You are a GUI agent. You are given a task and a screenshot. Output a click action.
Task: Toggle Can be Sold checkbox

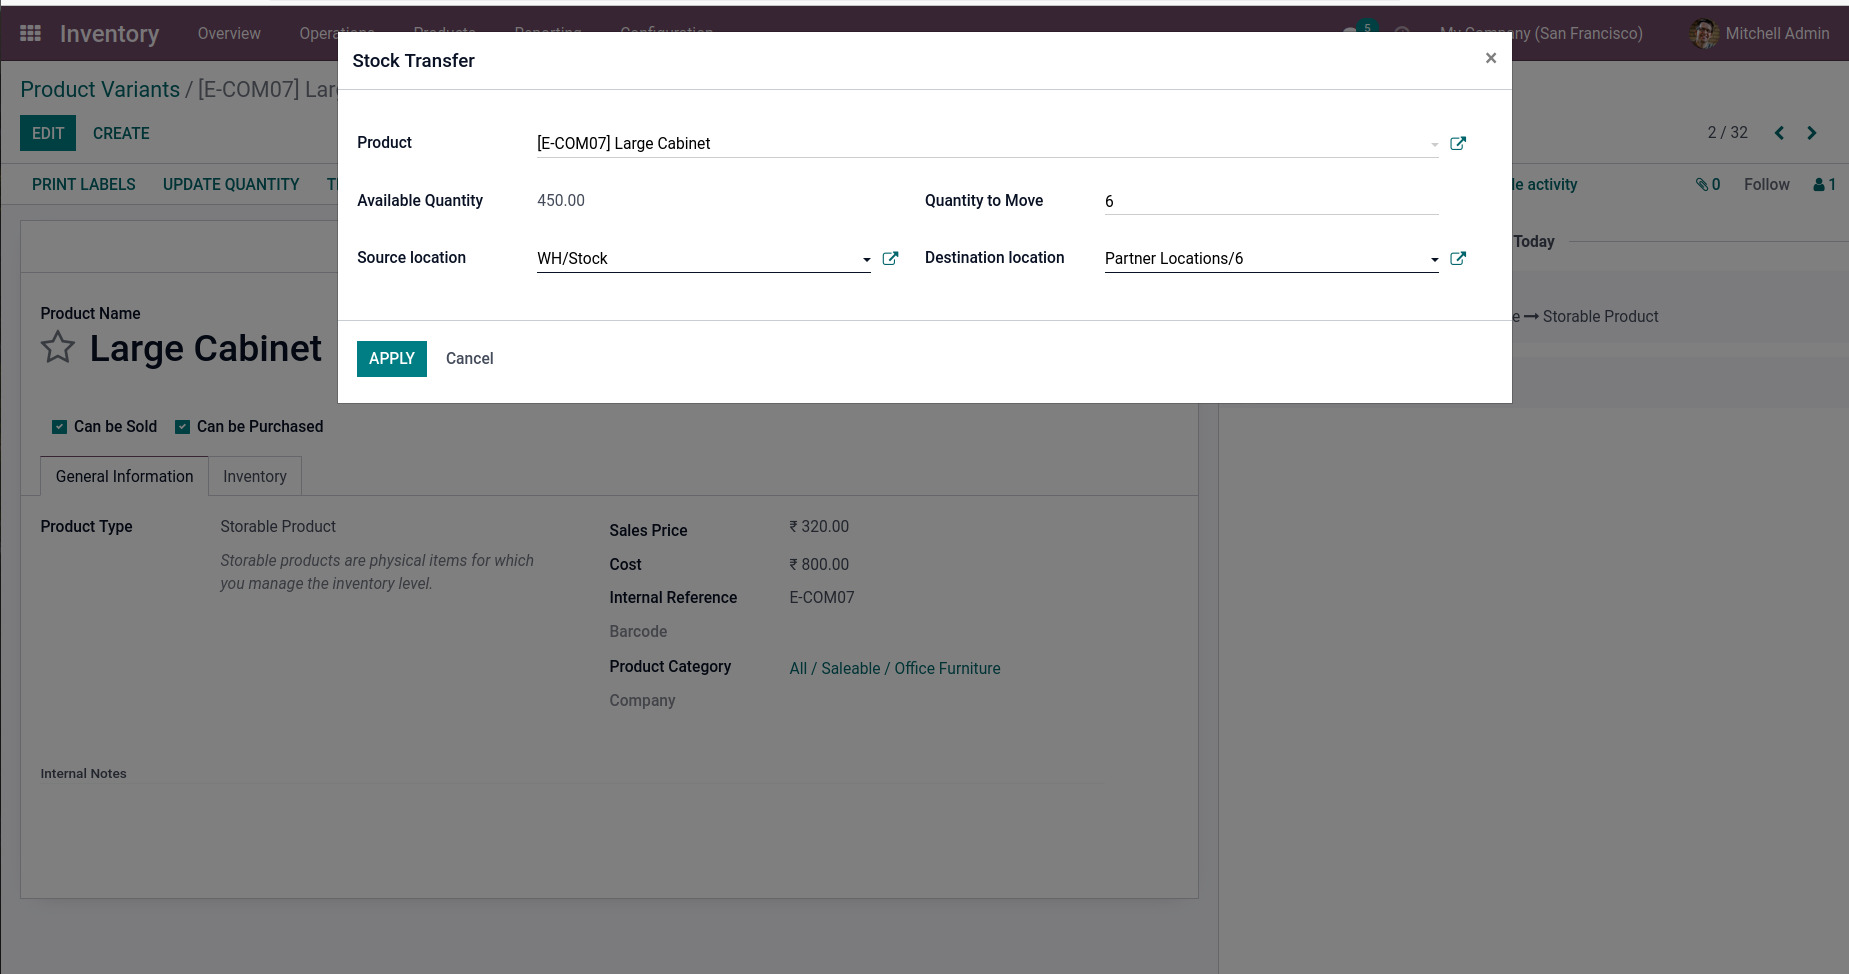59,427
